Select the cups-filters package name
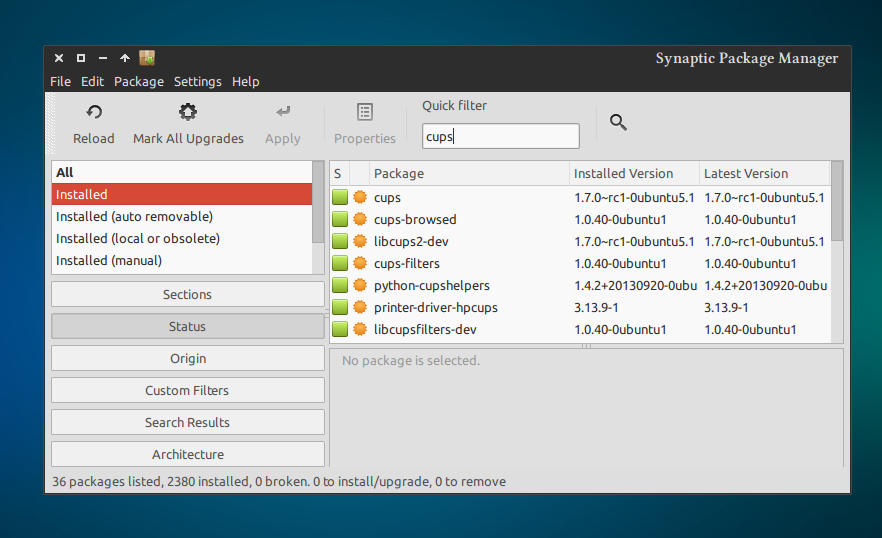This screenshot has height=538, width=882. tap(407, 263)
